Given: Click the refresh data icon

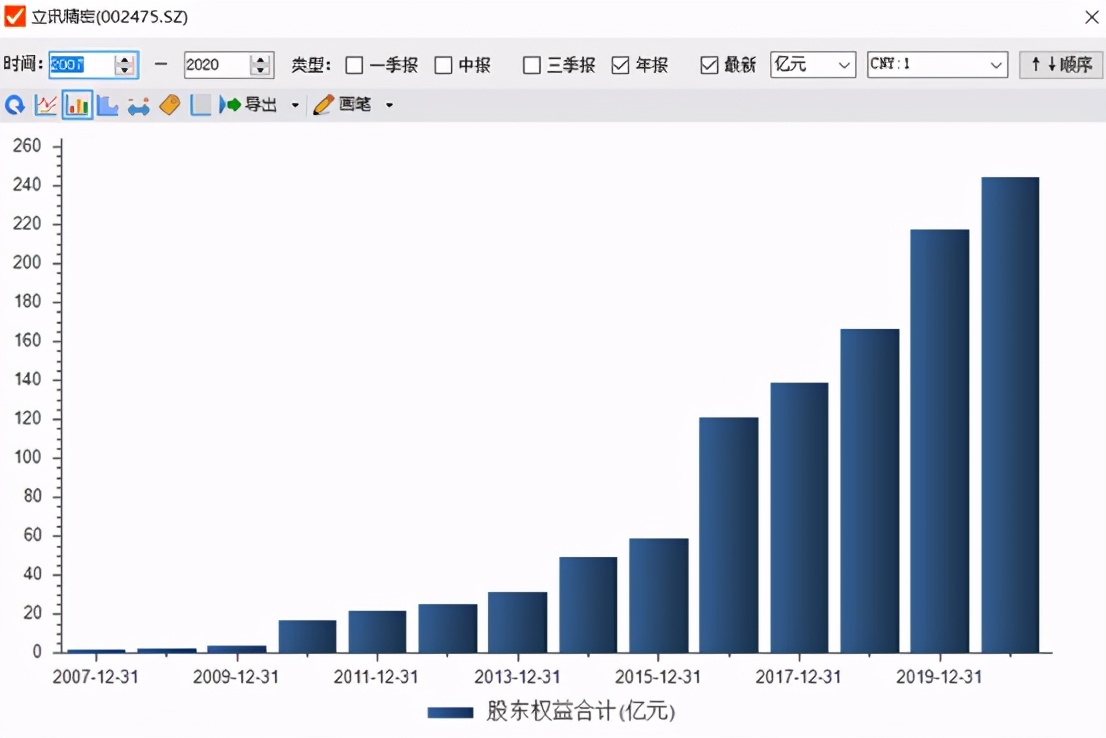Looking at the screenshot, I should (x=14, y=104).
